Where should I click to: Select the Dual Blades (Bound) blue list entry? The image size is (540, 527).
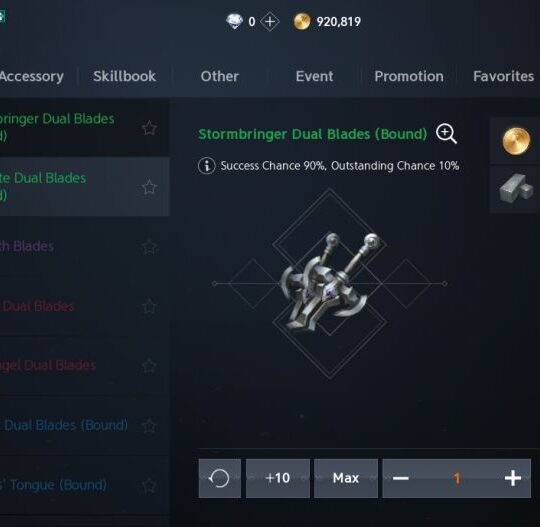64,425
